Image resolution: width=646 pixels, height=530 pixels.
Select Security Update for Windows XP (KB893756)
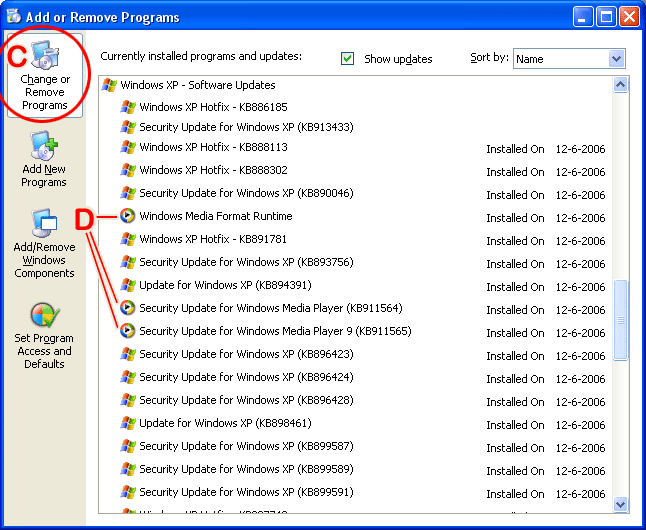[246, 262]
